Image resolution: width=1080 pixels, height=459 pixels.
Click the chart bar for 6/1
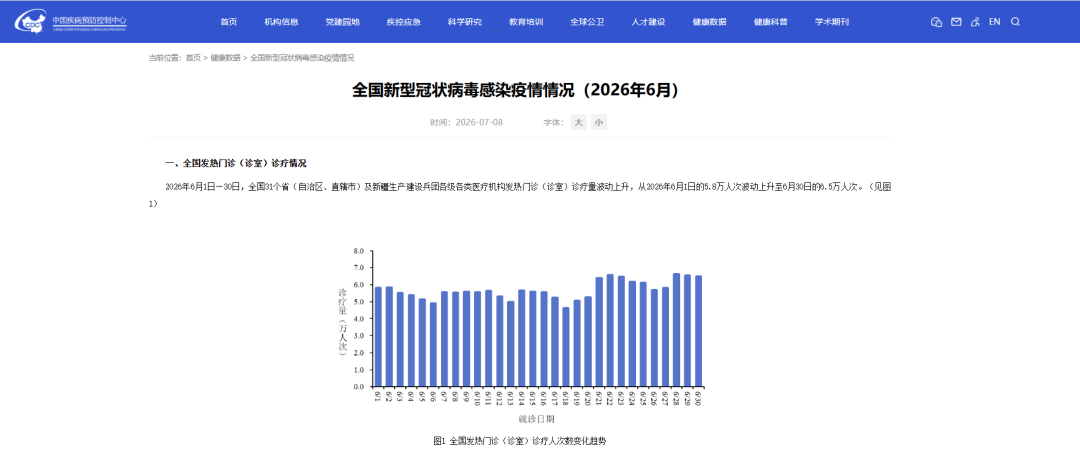pyautogui.click(x=378, y=337)
